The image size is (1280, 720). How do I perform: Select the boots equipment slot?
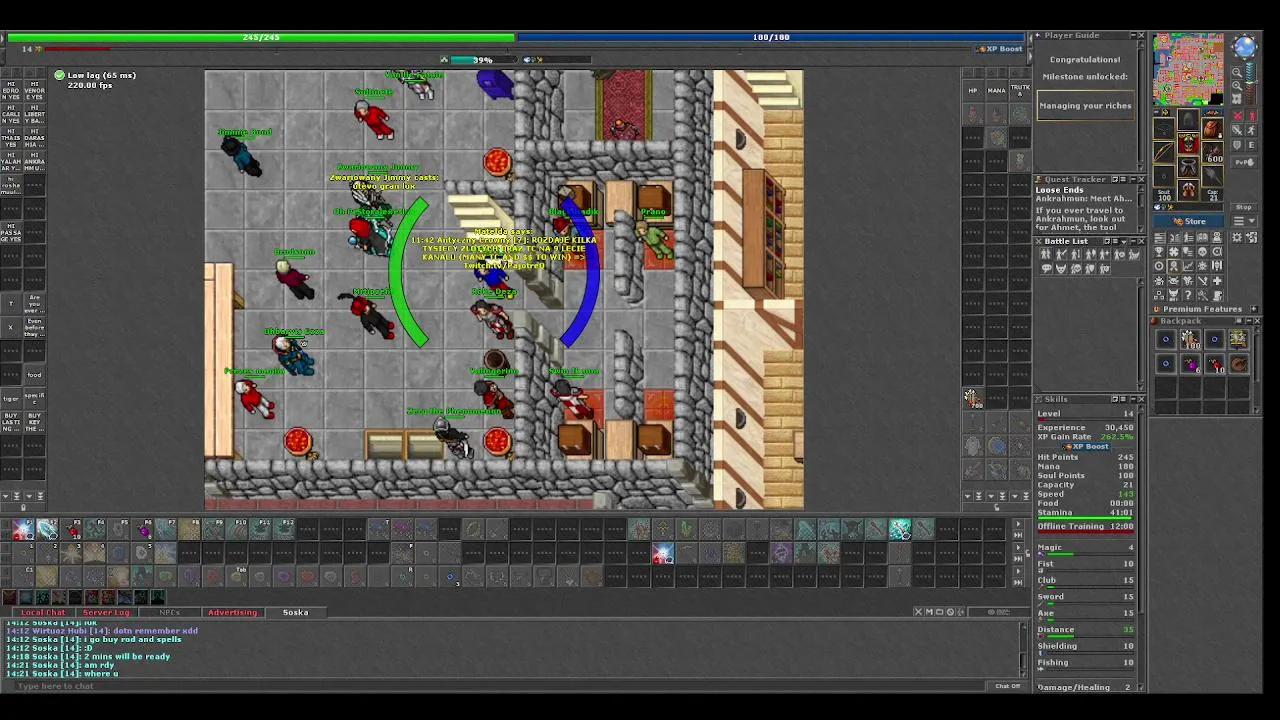click(x=1188, y=188)
